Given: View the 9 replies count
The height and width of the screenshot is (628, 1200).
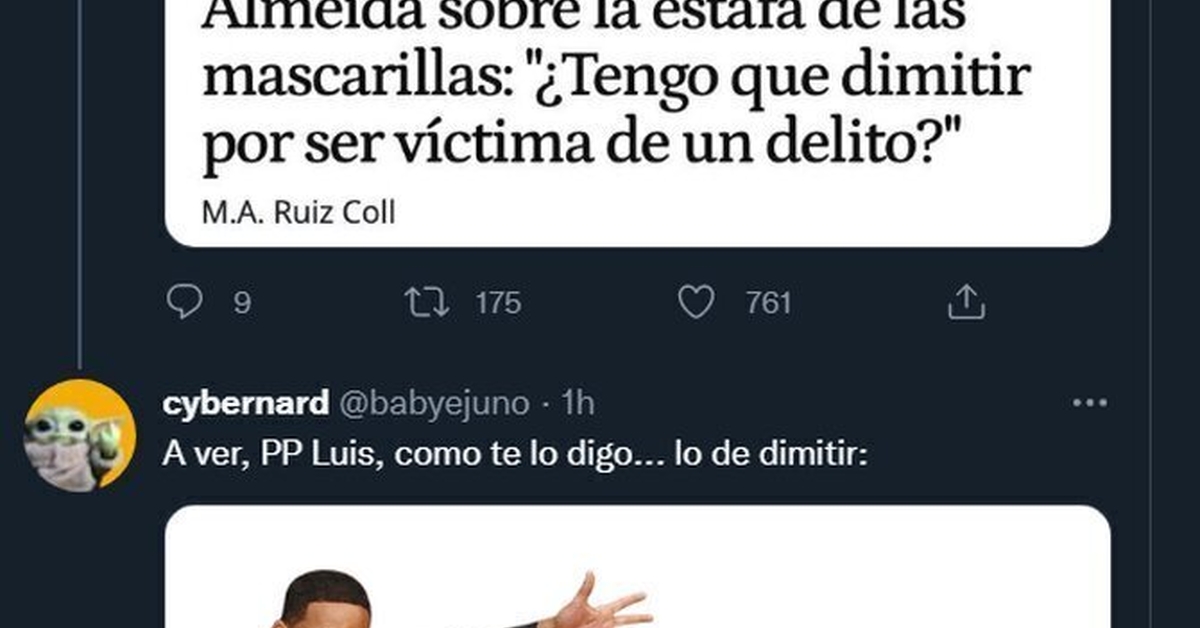Looking at the screenshot, I should [242, 303].
